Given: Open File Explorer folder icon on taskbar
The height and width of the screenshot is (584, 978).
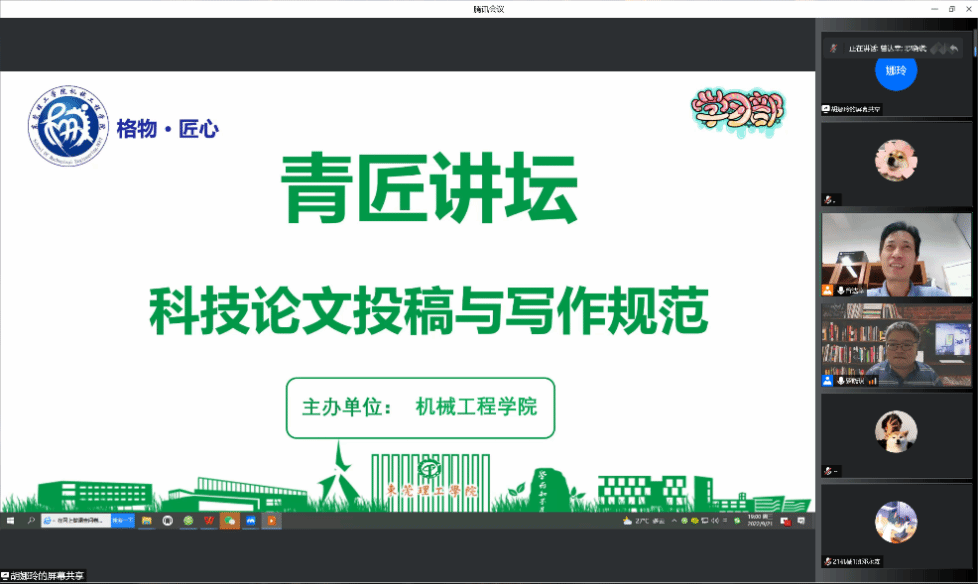Looking at the screenshot, I should (146, 521).
